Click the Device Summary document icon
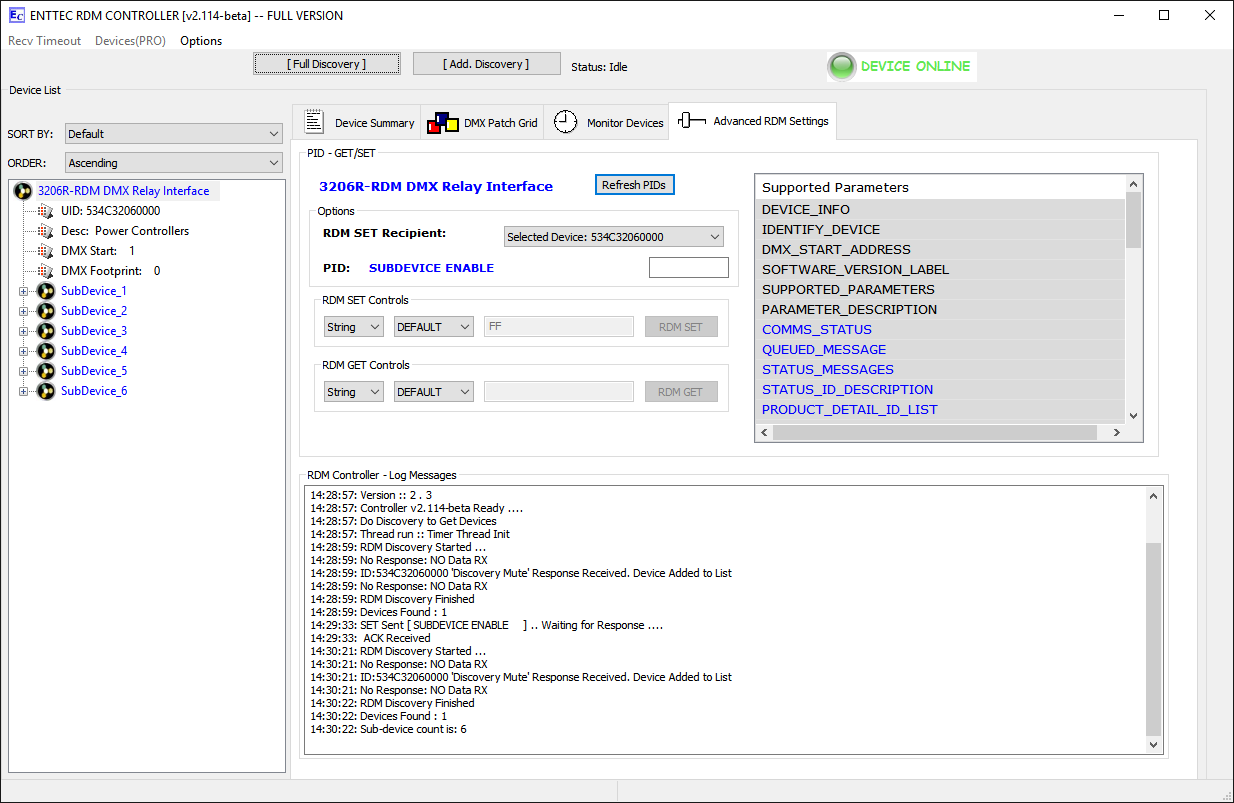 pyautogui.click(x=315, y=122)
